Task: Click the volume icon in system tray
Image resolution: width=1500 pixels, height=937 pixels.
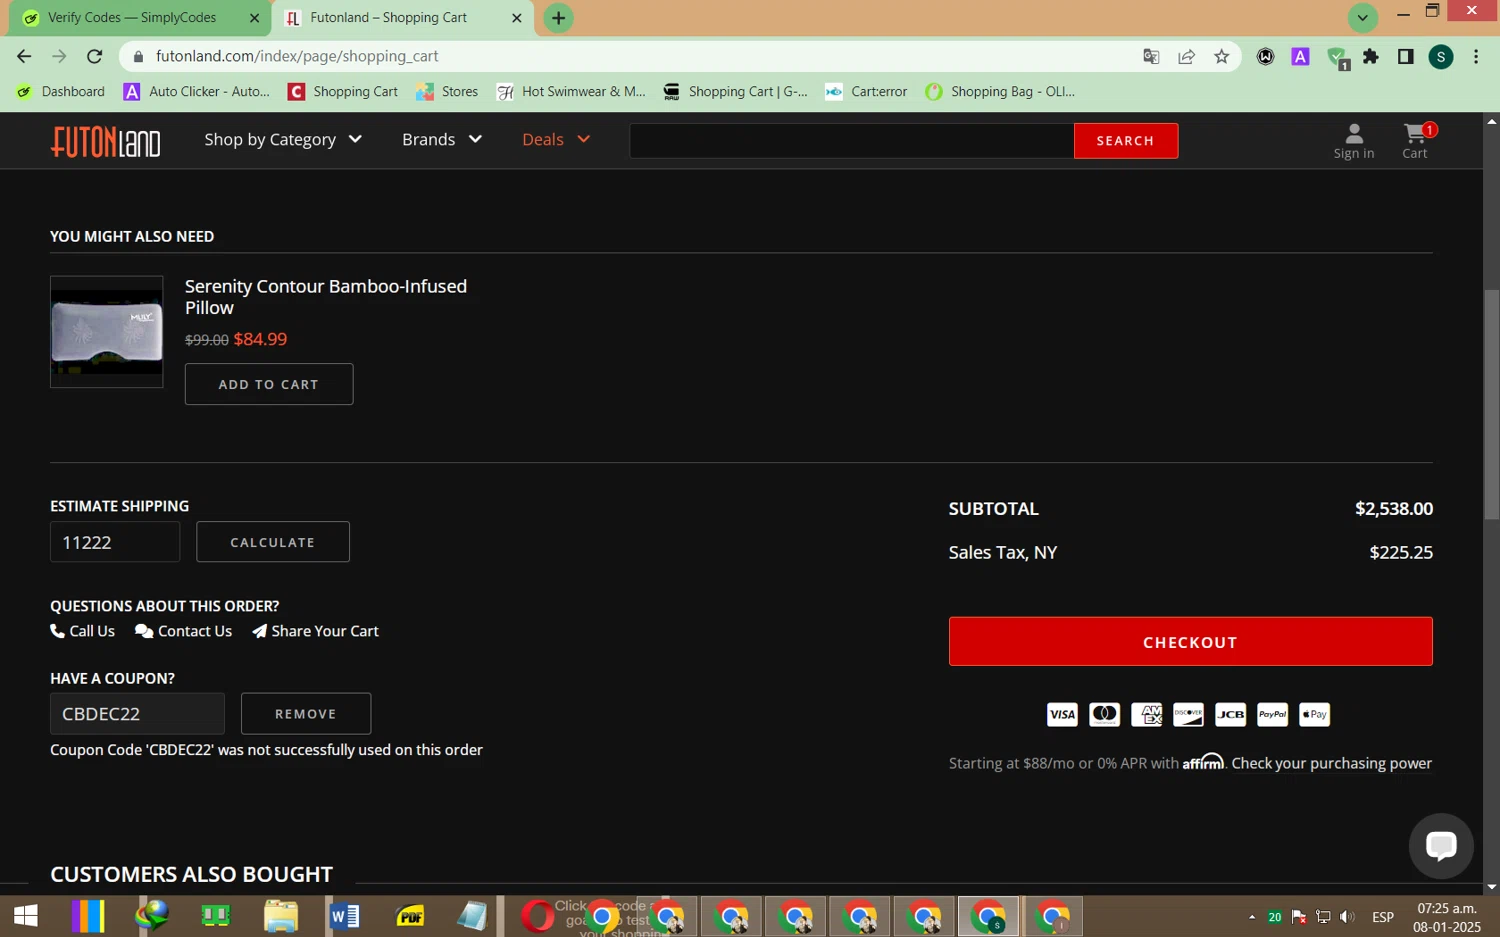Action: (x=1347, y=917)
